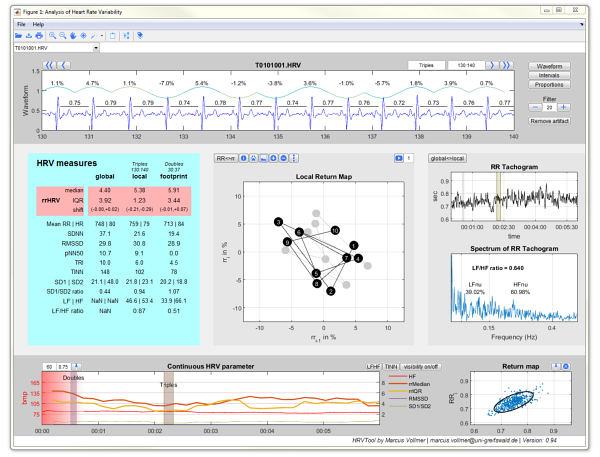The image size is (600, 457).
Task: Click the print figure icon
Action: [41, 35]
